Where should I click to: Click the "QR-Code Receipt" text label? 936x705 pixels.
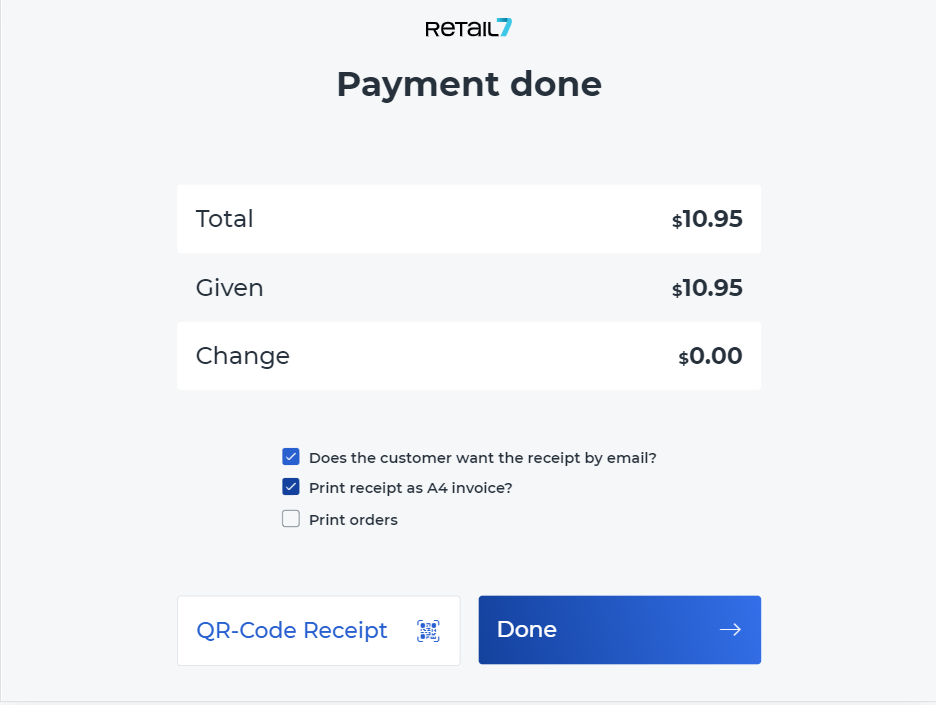click(292, 631)
